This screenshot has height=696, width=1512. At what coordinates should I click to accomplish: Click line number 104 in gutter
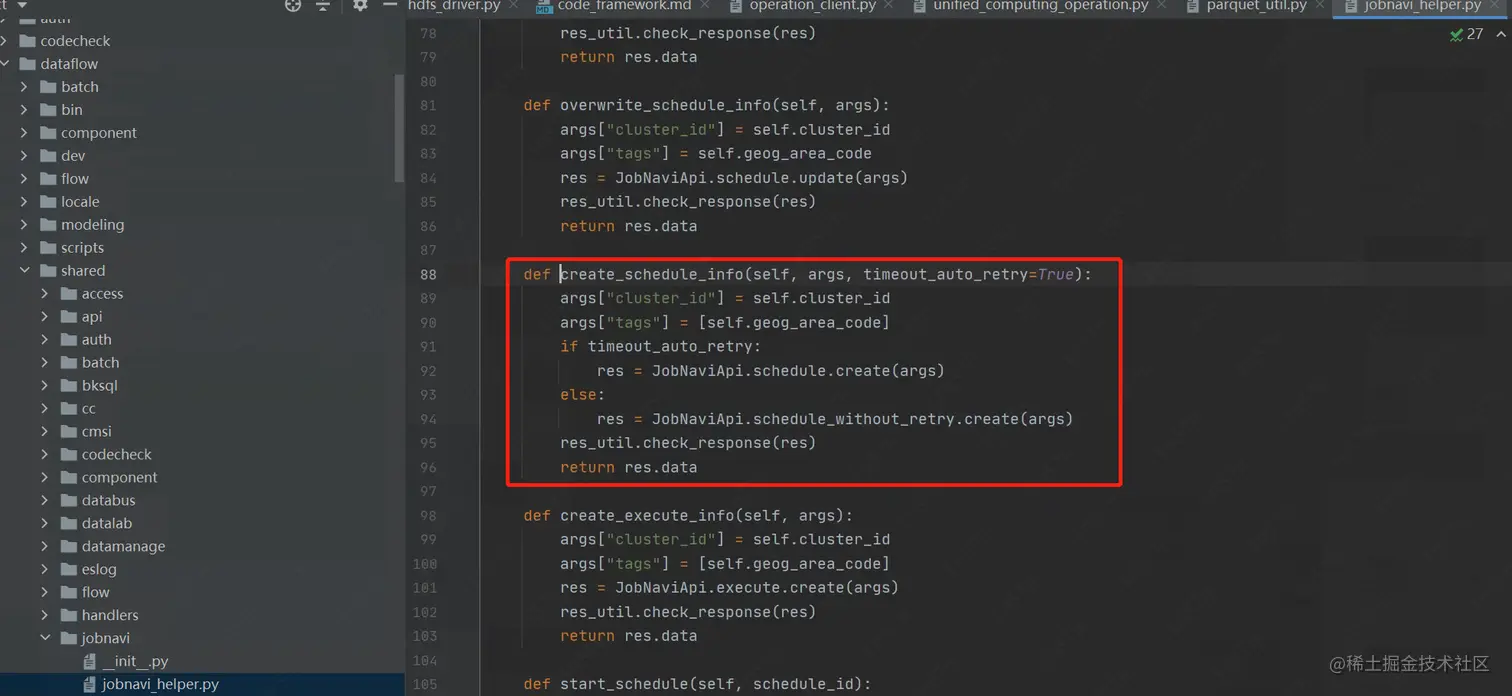(425, 660)
